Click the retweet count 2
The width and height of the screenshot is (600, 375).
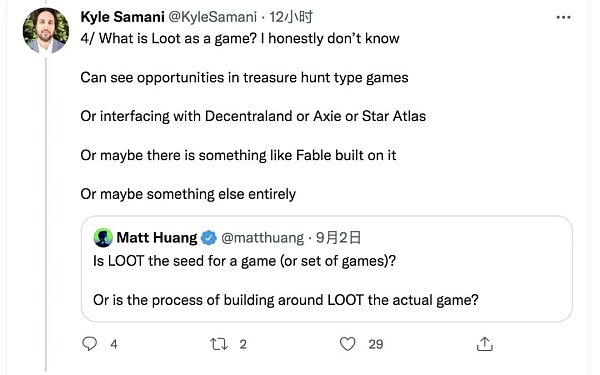coord(243,344)
